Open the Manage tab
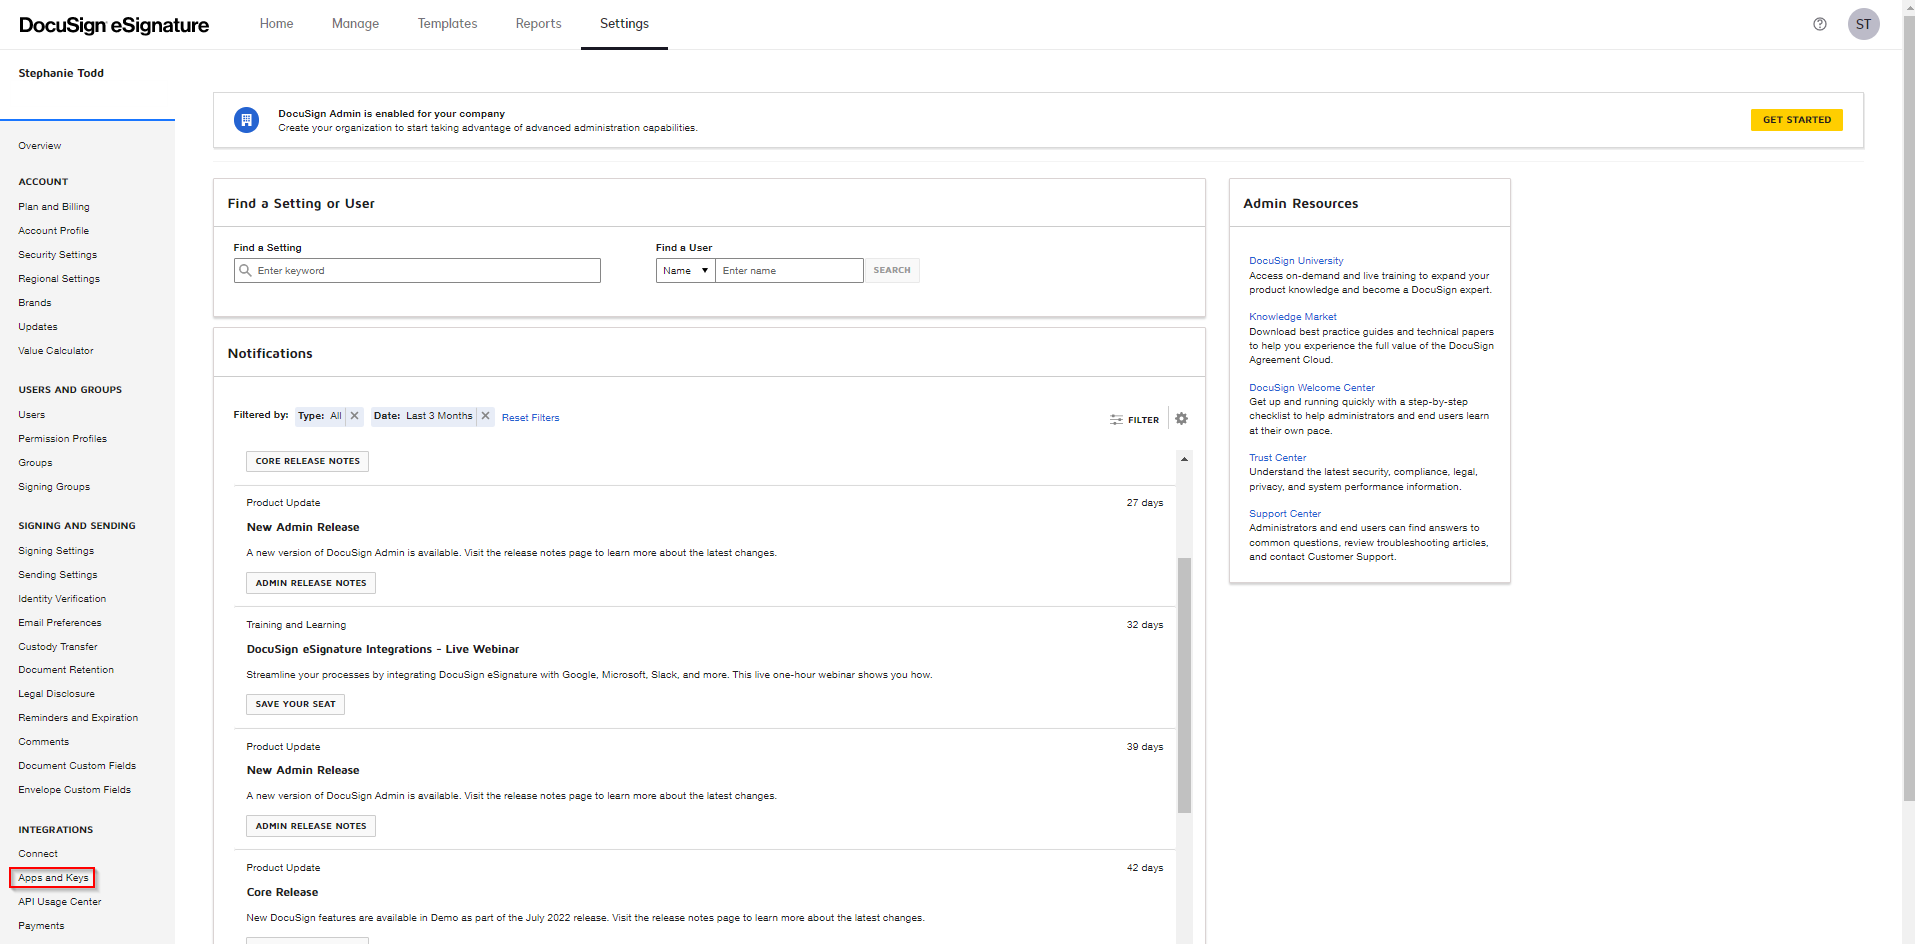Image resolution: width=1915 pixels, height=944 pixels. 355,24
